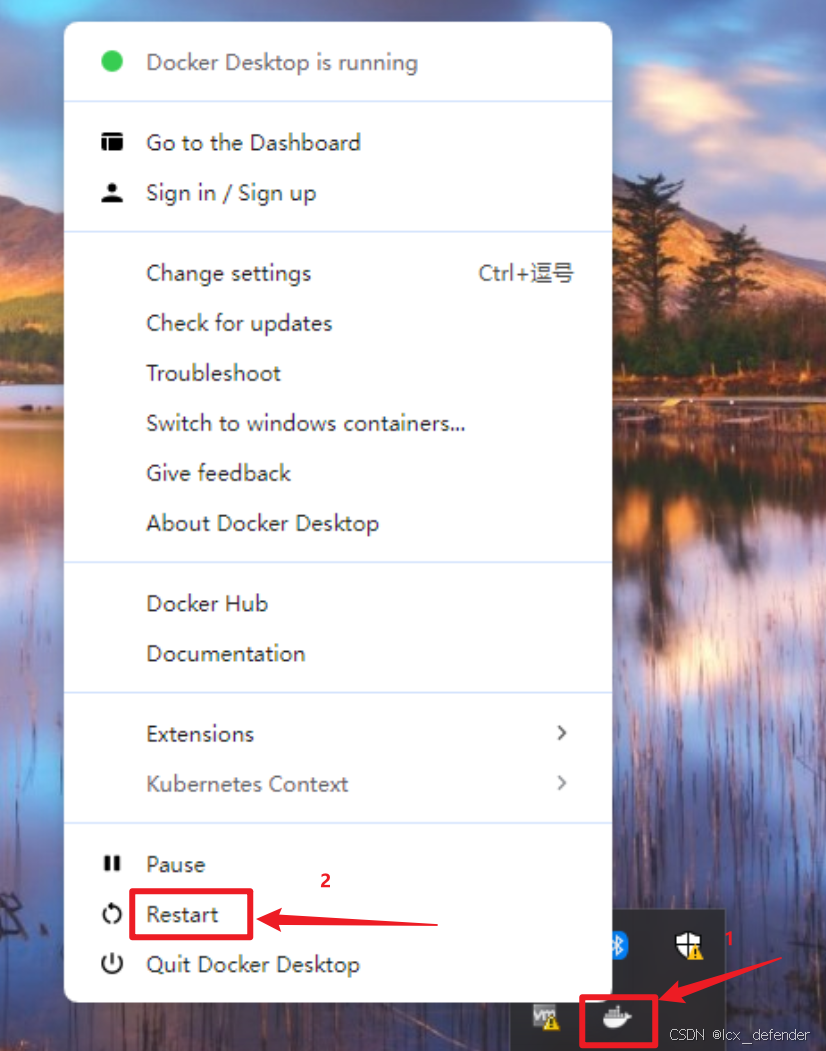This screenshot has width=826, height=1051.
Task: Expand the Extensions submenu arrow
Action: pos(562,733)
